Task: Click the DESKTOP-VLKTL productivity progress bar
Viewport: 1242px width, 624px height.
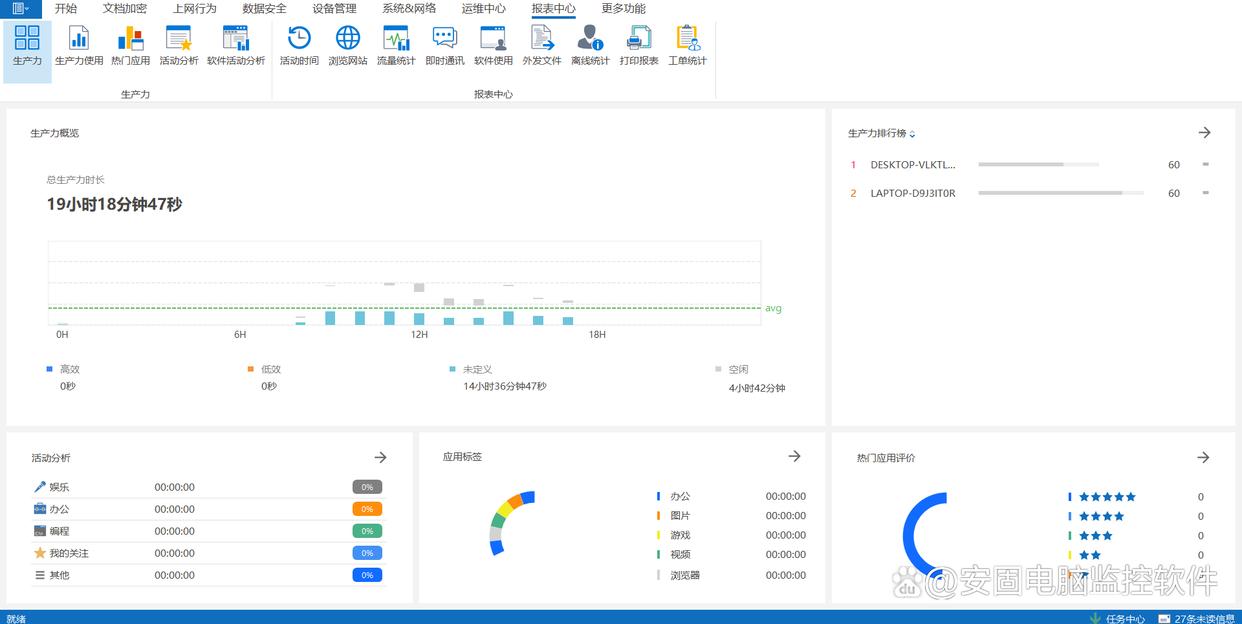Action: 1038,164
